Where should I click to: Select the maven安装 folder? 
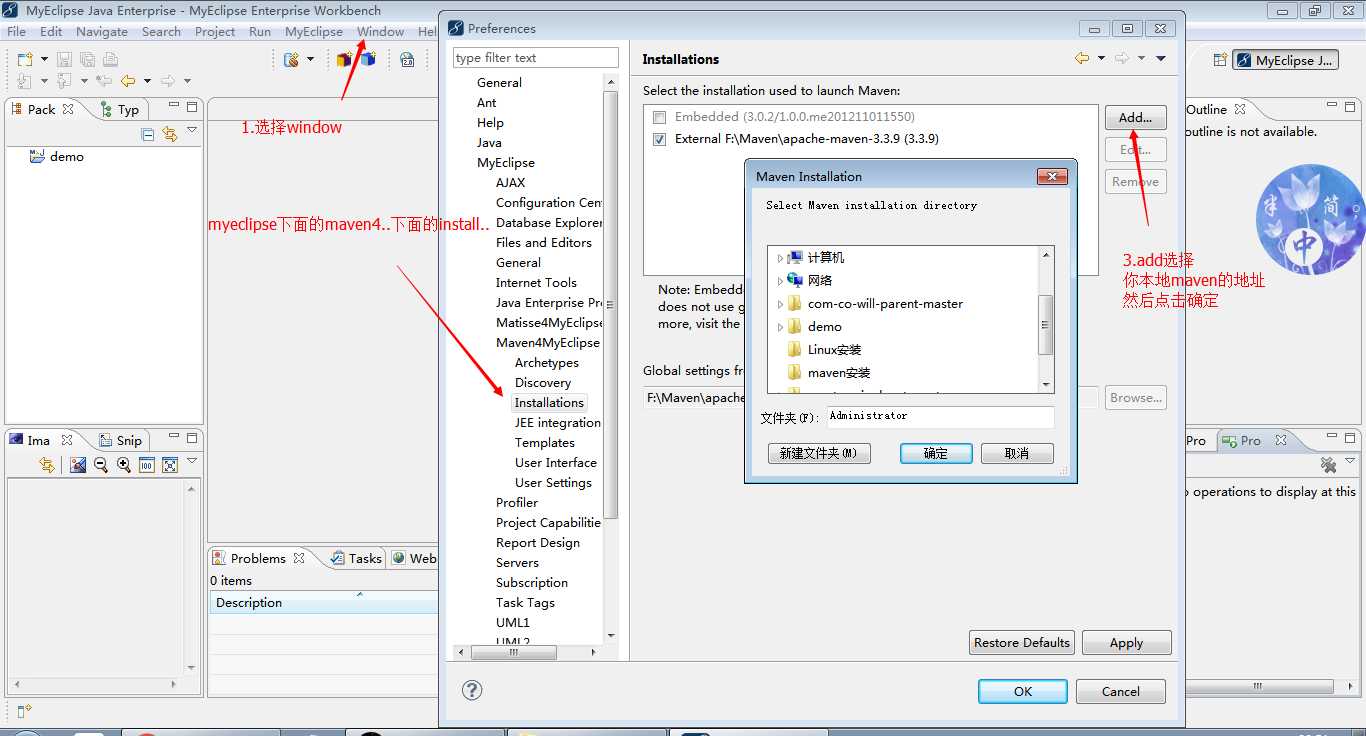point(839,372)
